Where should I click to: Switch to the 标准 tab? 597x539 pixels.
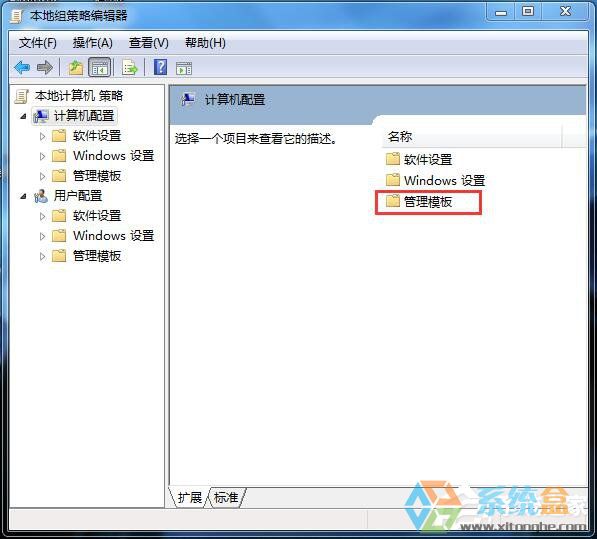226,497
